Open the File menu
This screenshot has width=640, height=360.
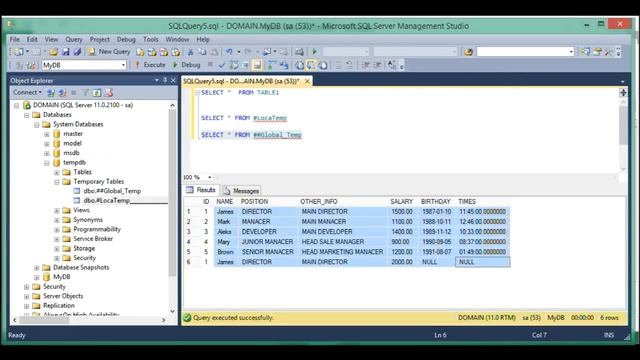tap(15, 39)
